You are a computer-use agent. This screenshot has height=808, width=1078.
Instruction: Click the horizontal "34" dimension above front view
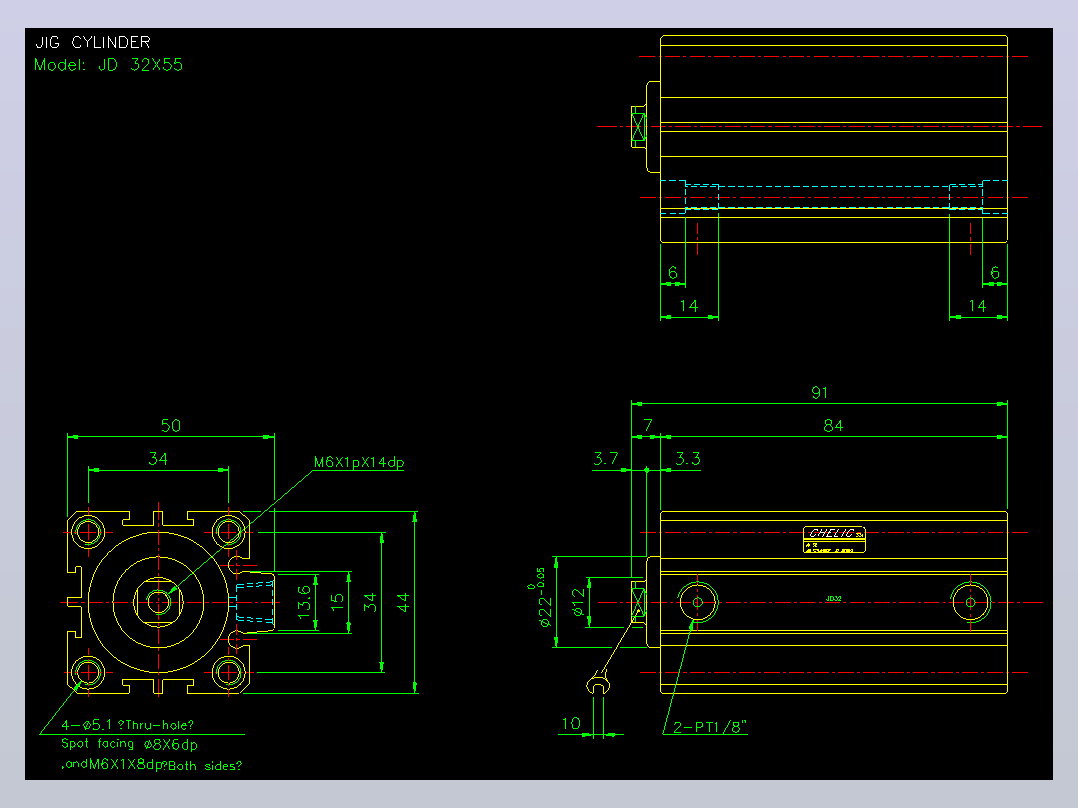pos(158,459)
